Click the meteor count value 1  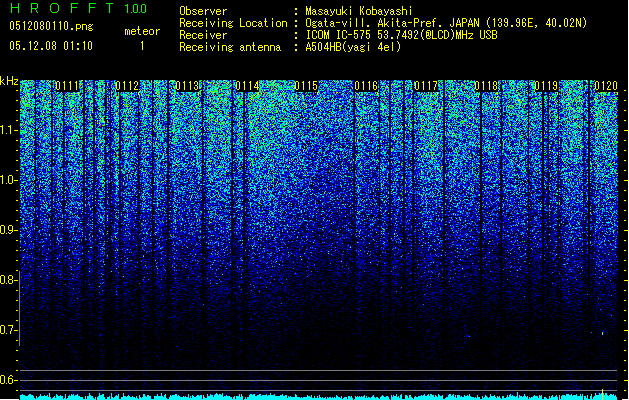[x=142, y=46]
